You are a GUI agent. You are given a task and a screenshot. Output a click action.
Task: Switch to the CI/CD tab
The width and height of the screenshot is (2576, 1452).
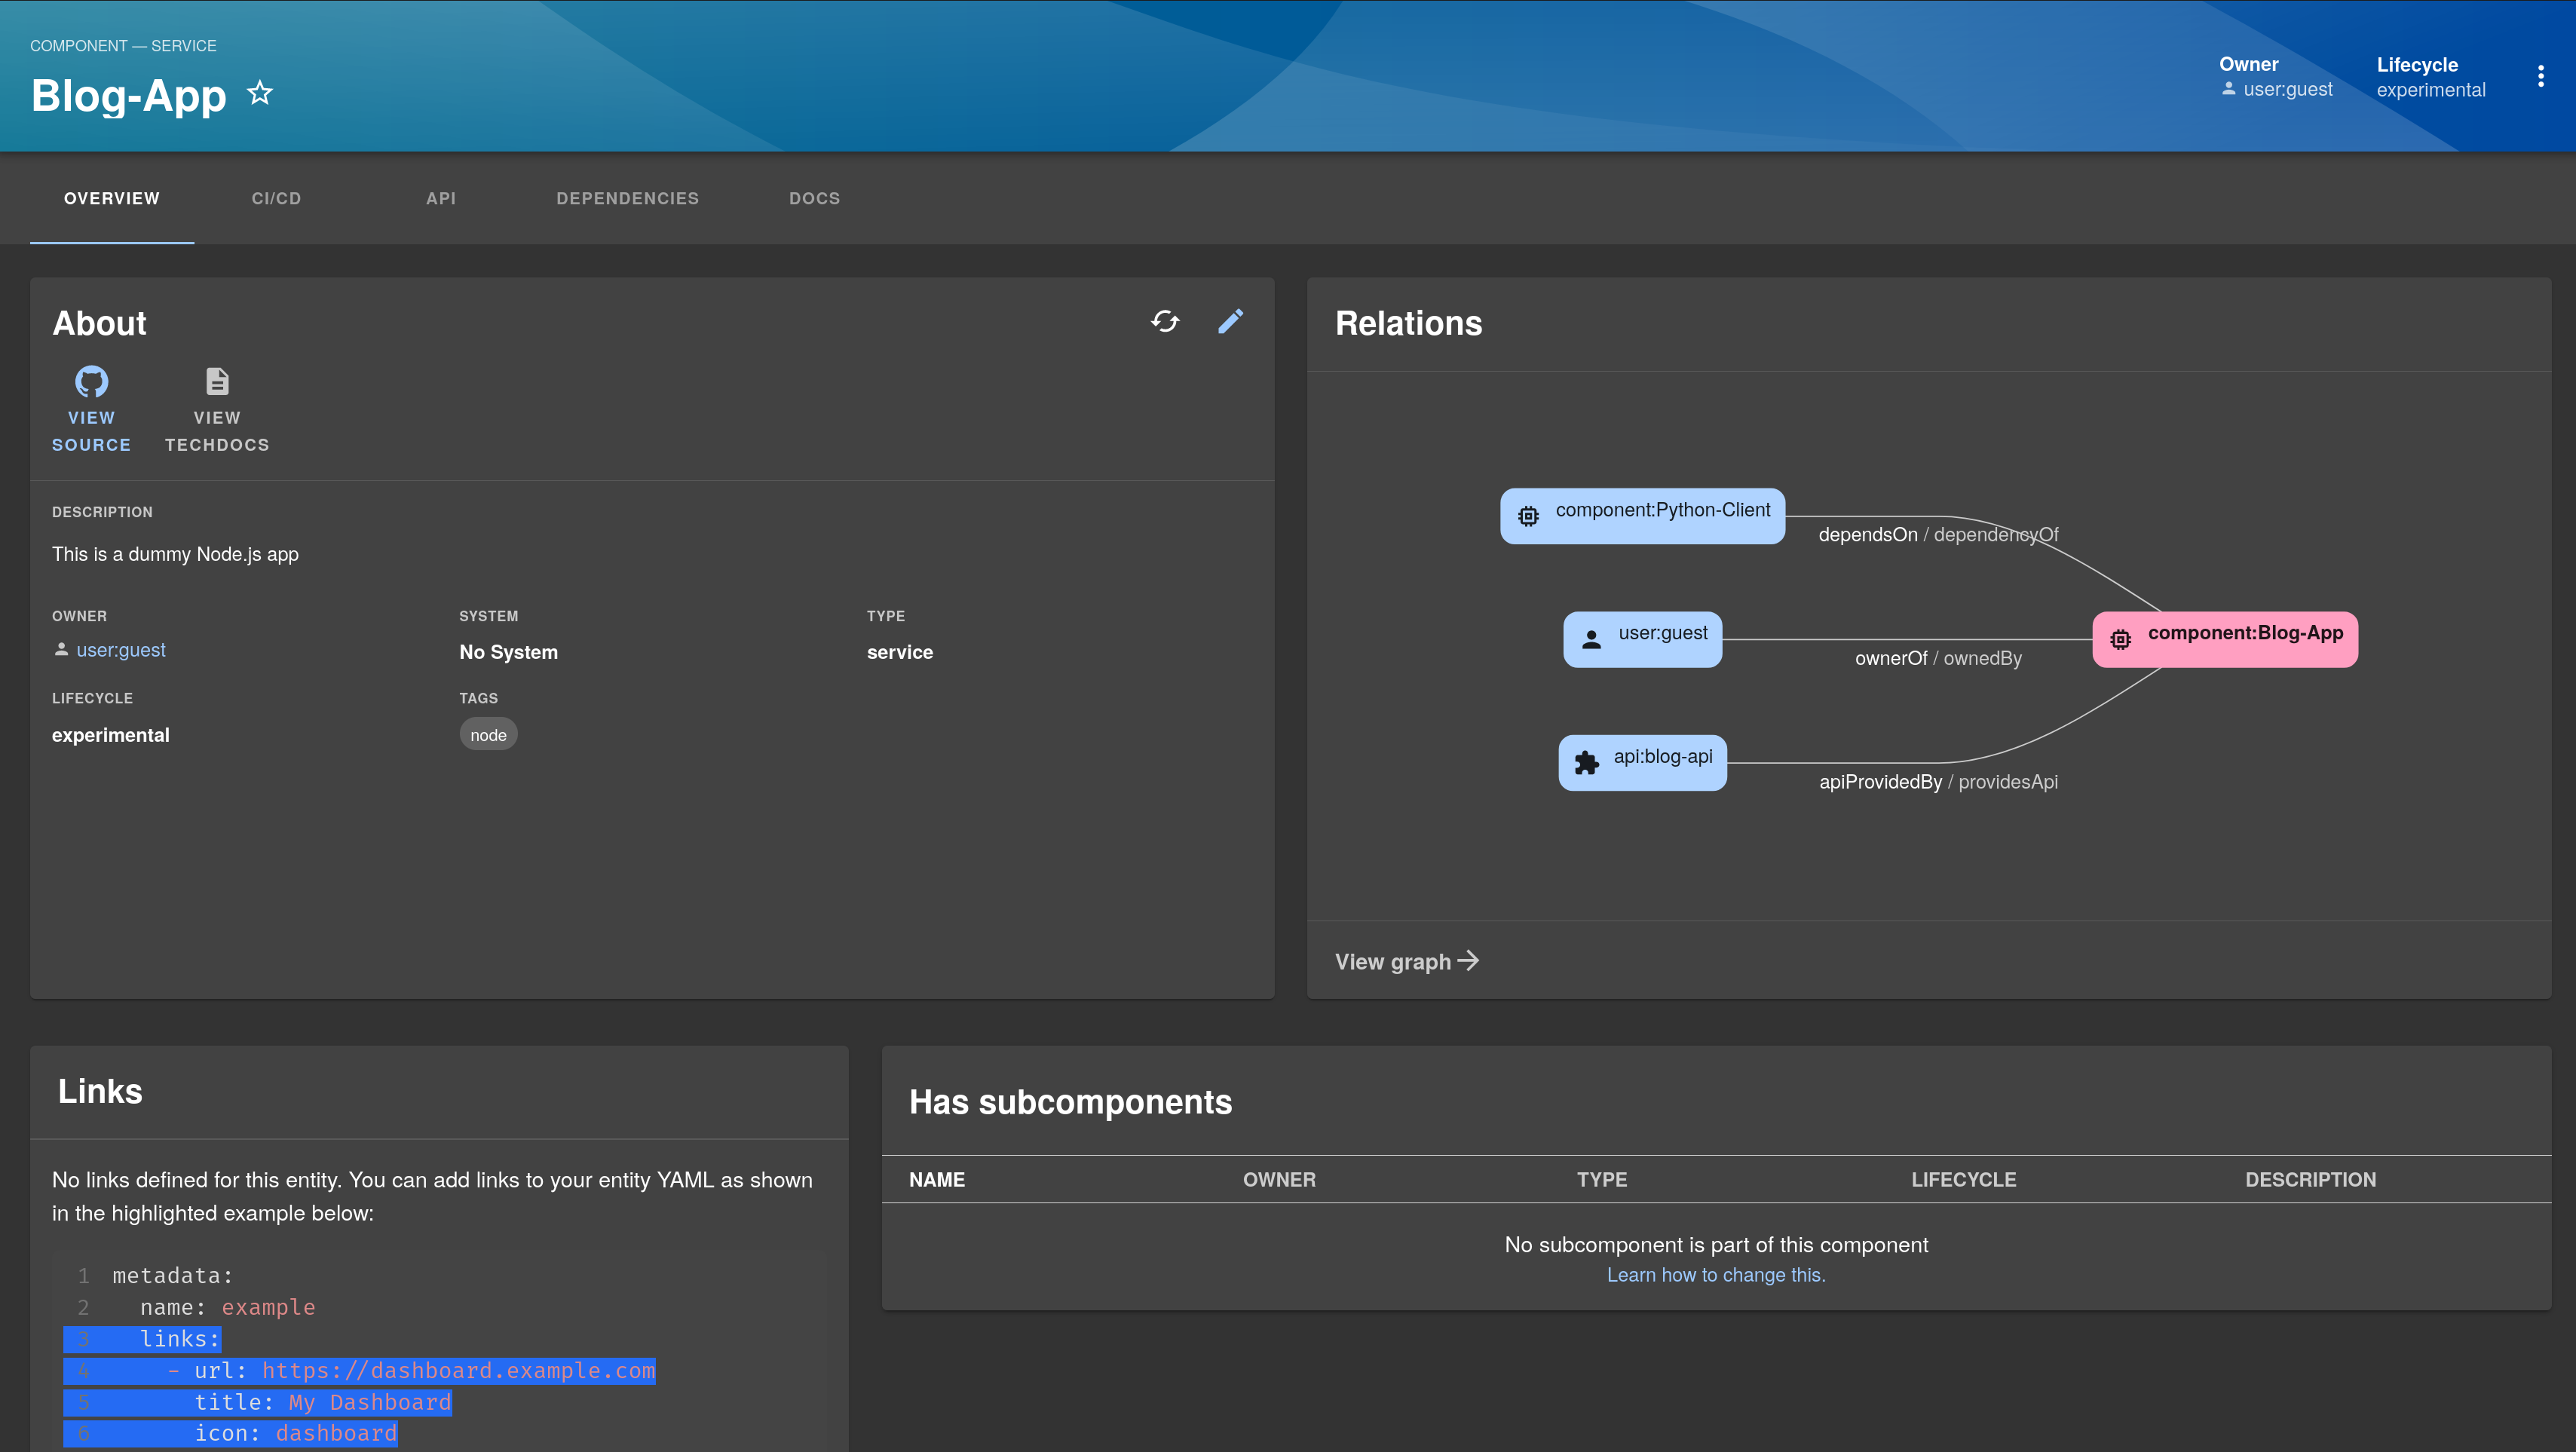(x=276, y=198)
